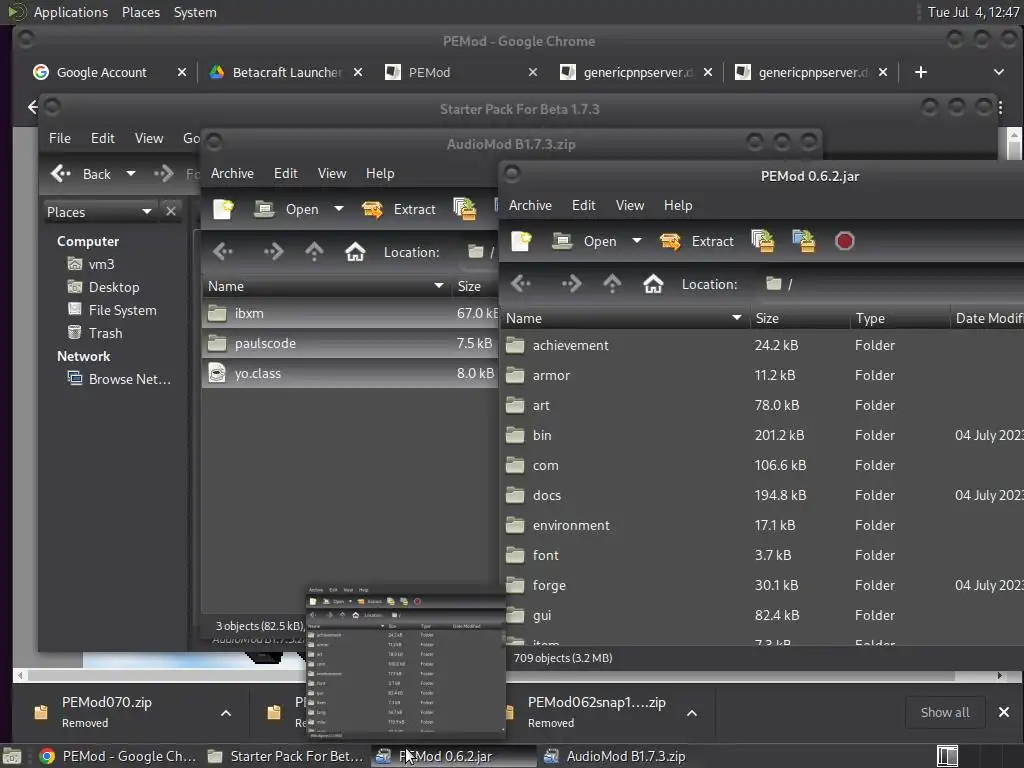Select paulscode folder in AudioMod archive

coord(350,344)
